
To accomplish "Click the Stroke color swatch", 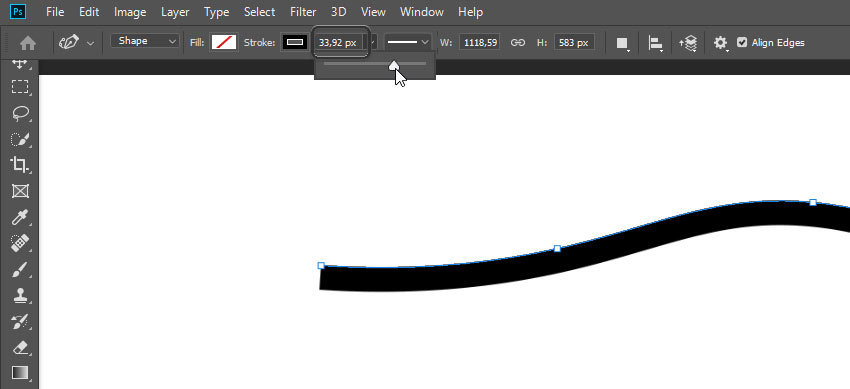I will click(x=294, y=42).
